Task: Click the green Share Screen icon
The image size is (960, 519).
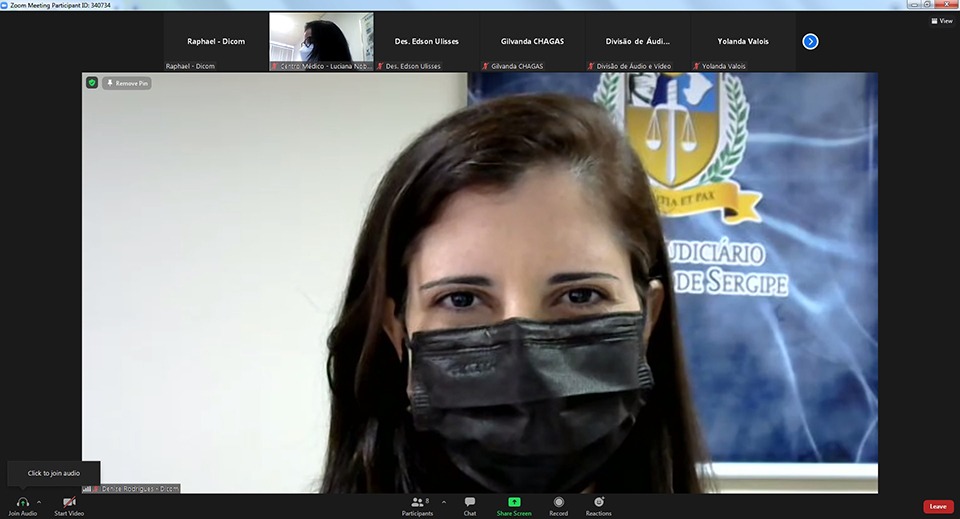Action: tap(514, 502)
